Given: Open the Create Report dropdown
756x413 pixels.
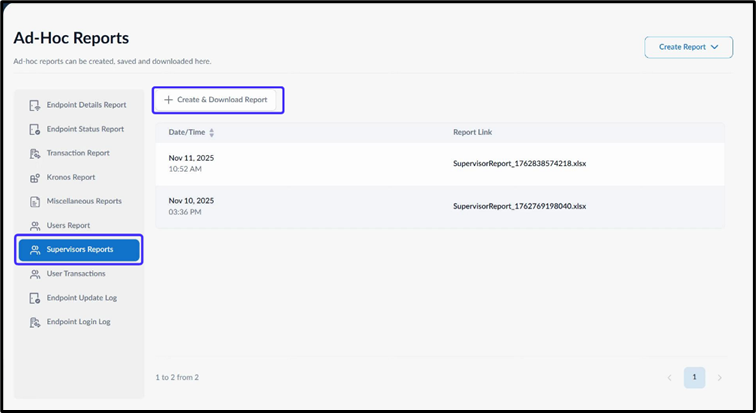Looking at the screenshot, I should point(688,47).
